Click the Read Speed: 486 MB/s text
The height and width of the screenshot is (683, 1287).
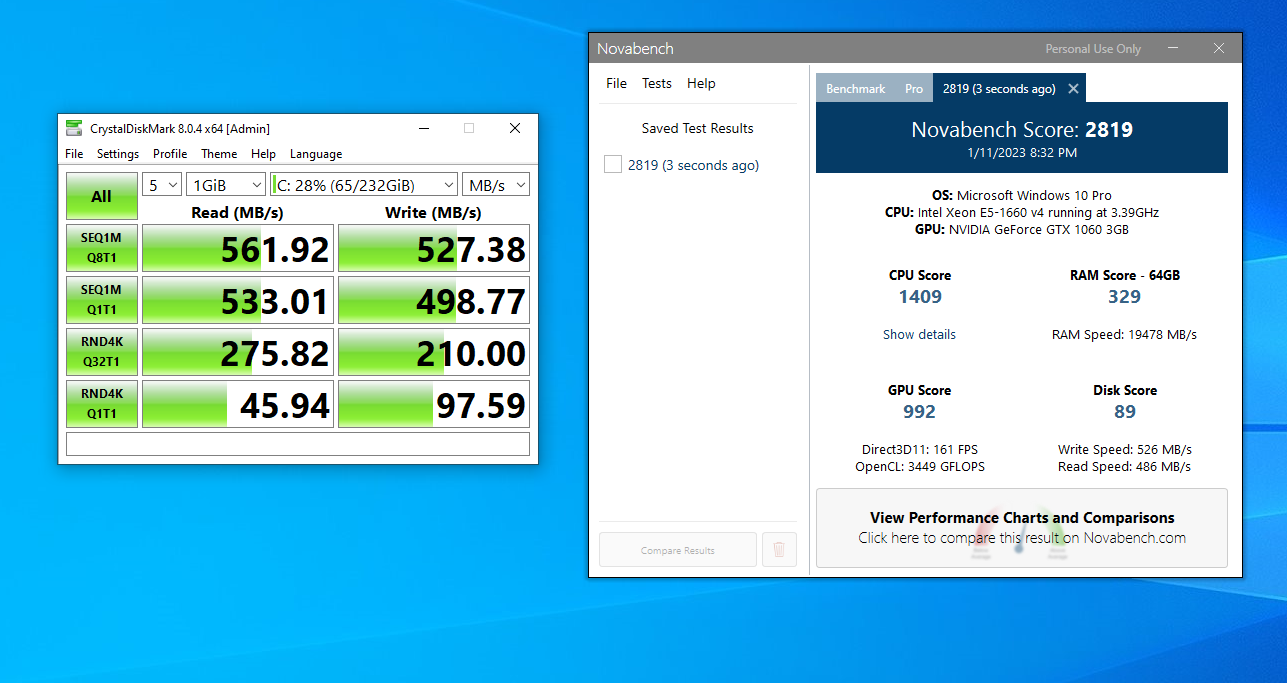tap(1125, 466)
